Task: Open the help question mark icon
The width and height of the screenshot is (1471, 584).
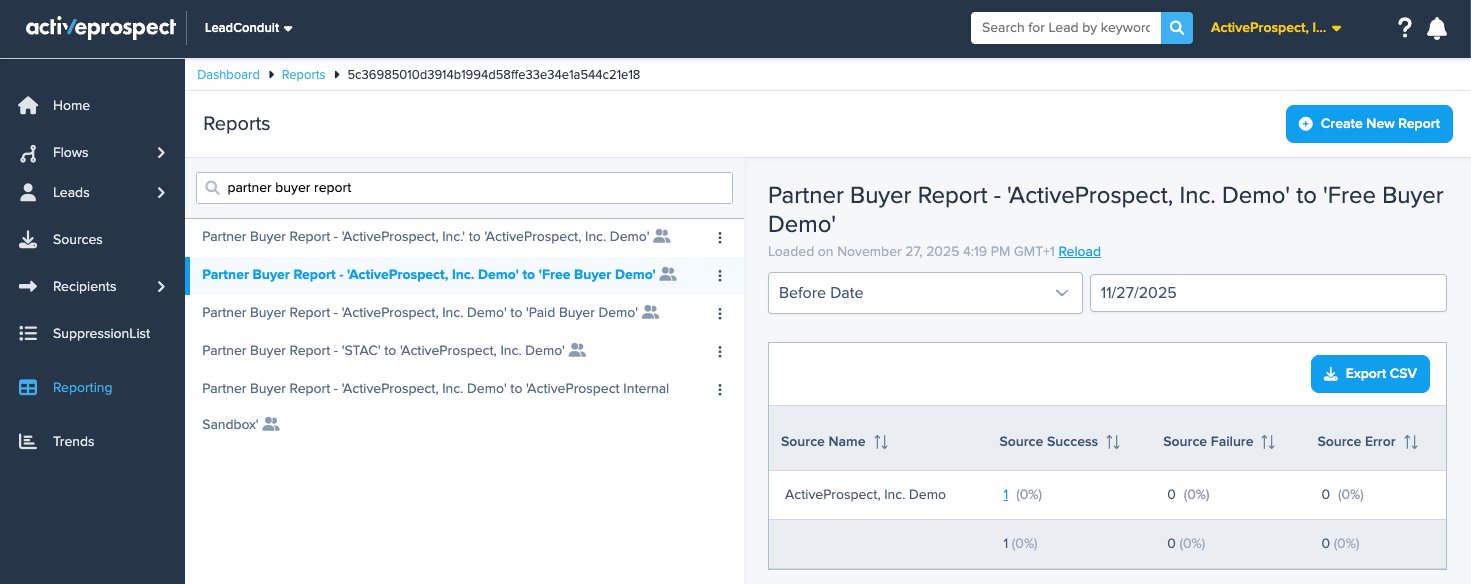Action: (x=1405, y=28)
